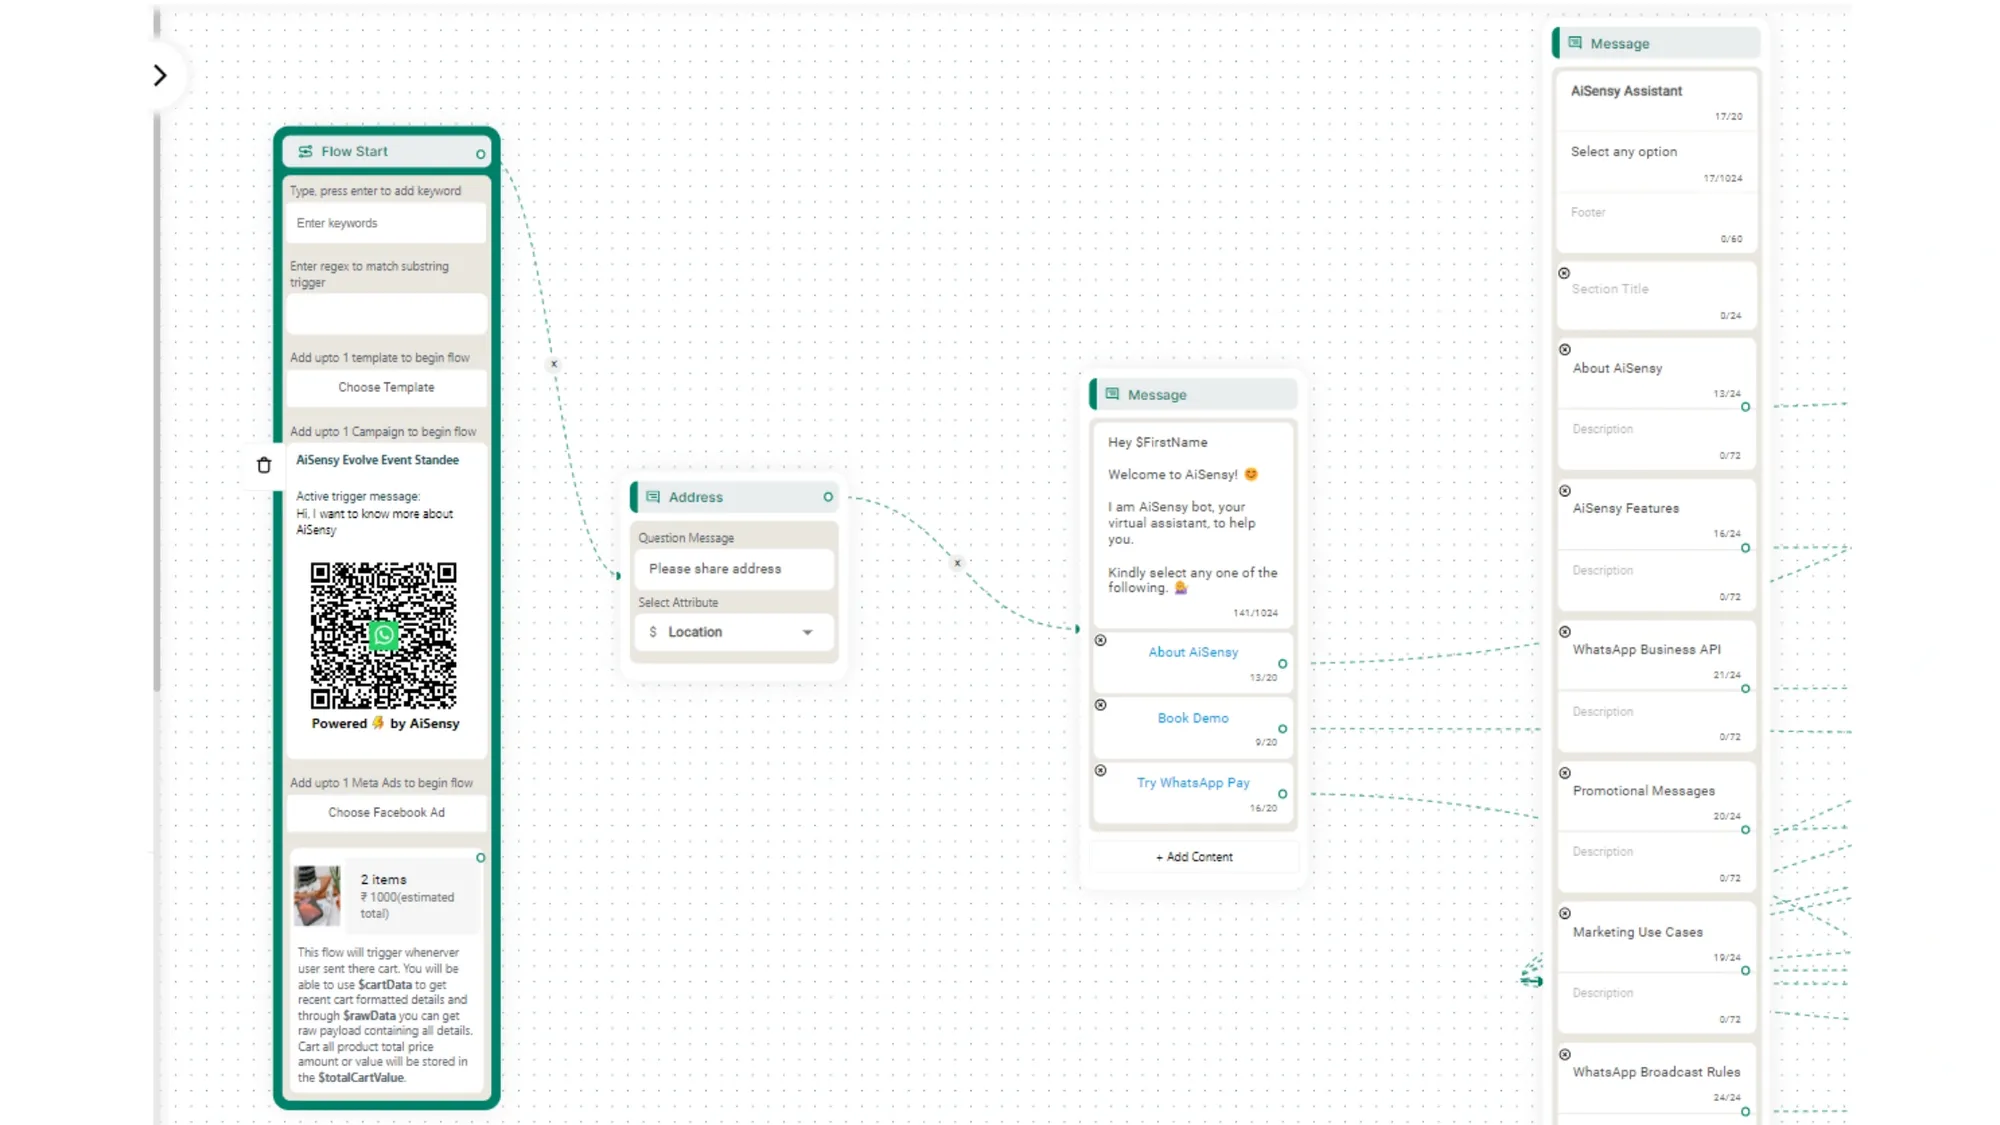The height and width of the screenshot is (1125, 2000).
Task: Click the Choose Facebook Ad button
Action: [385, 812]
